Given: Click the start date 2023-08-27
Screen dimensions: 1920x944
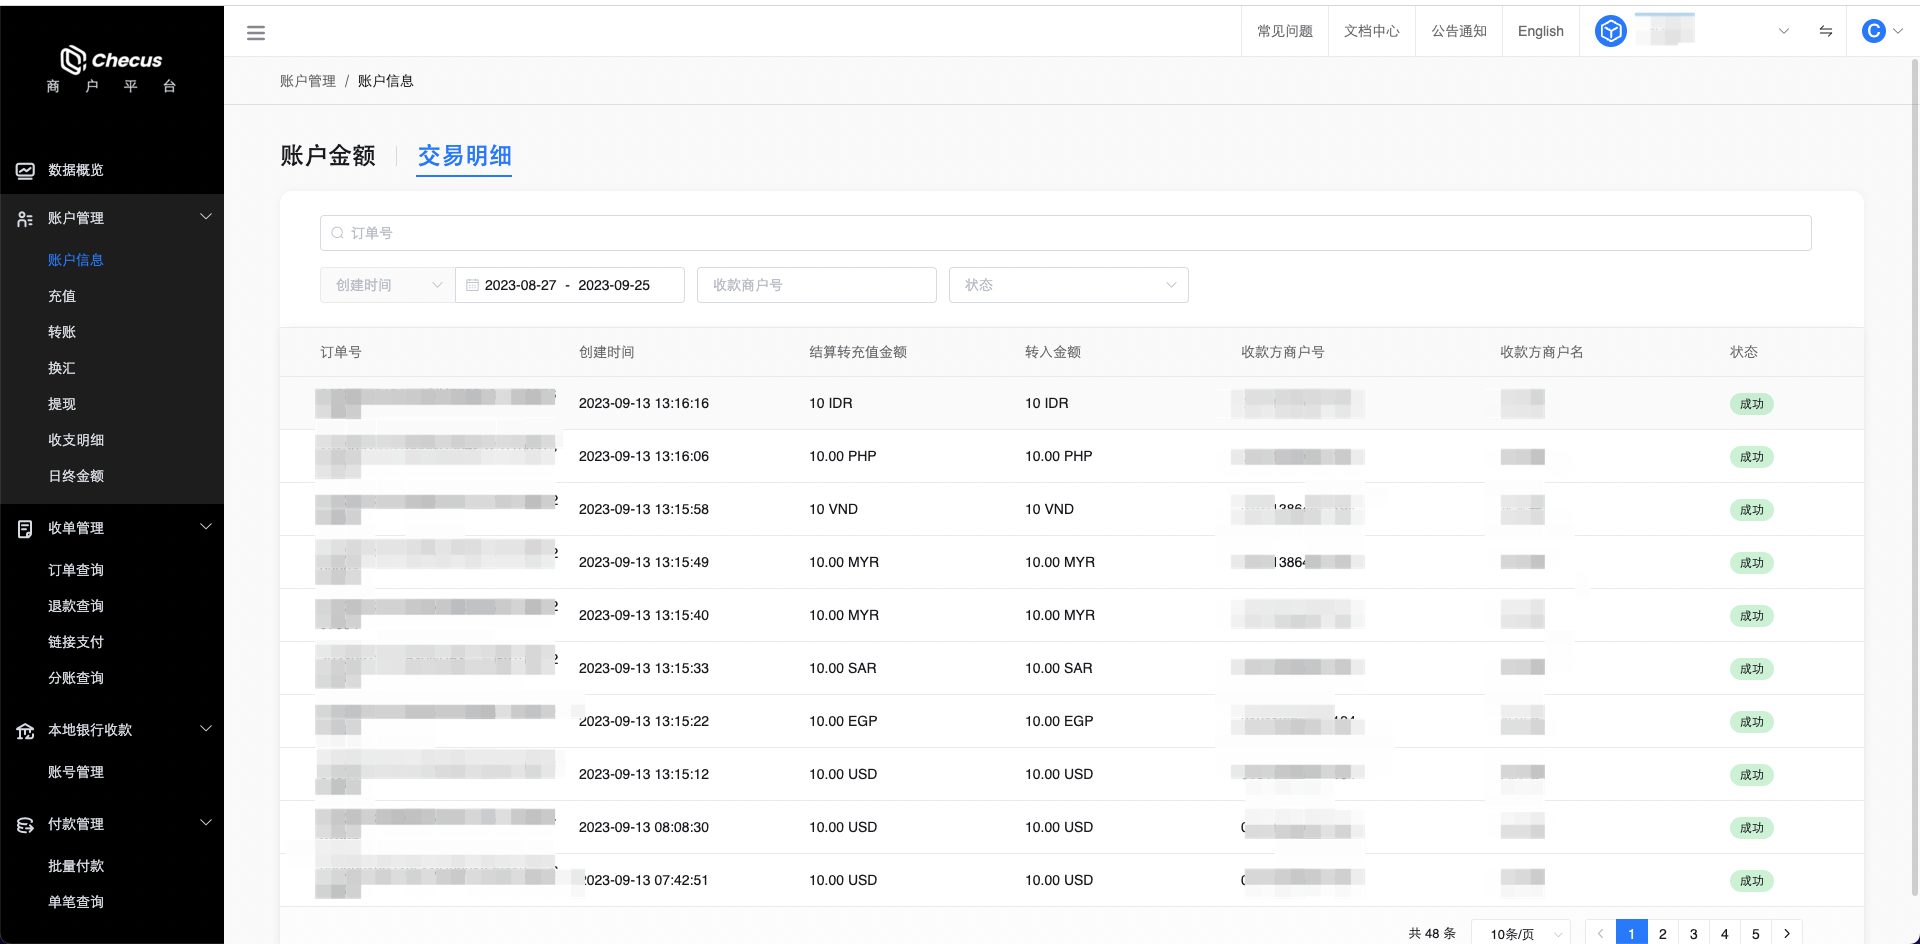Looking at the screenshot, I should pos(520,285).
